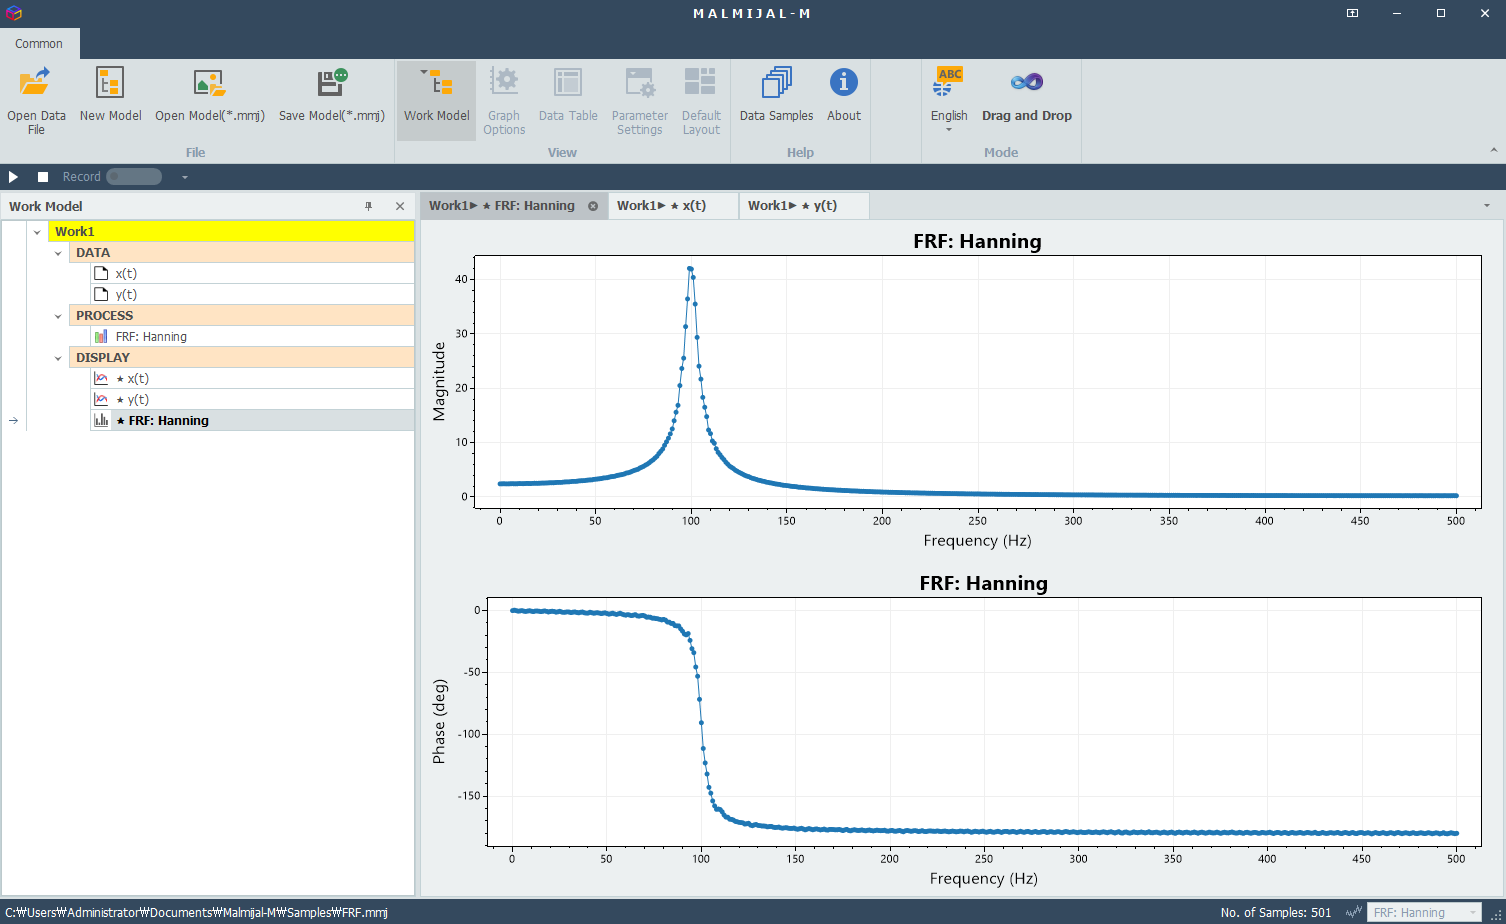Viewport: 1506px width, 924px height.
Task: Click the Phase (deg) axis label
Action: point(438,722)
